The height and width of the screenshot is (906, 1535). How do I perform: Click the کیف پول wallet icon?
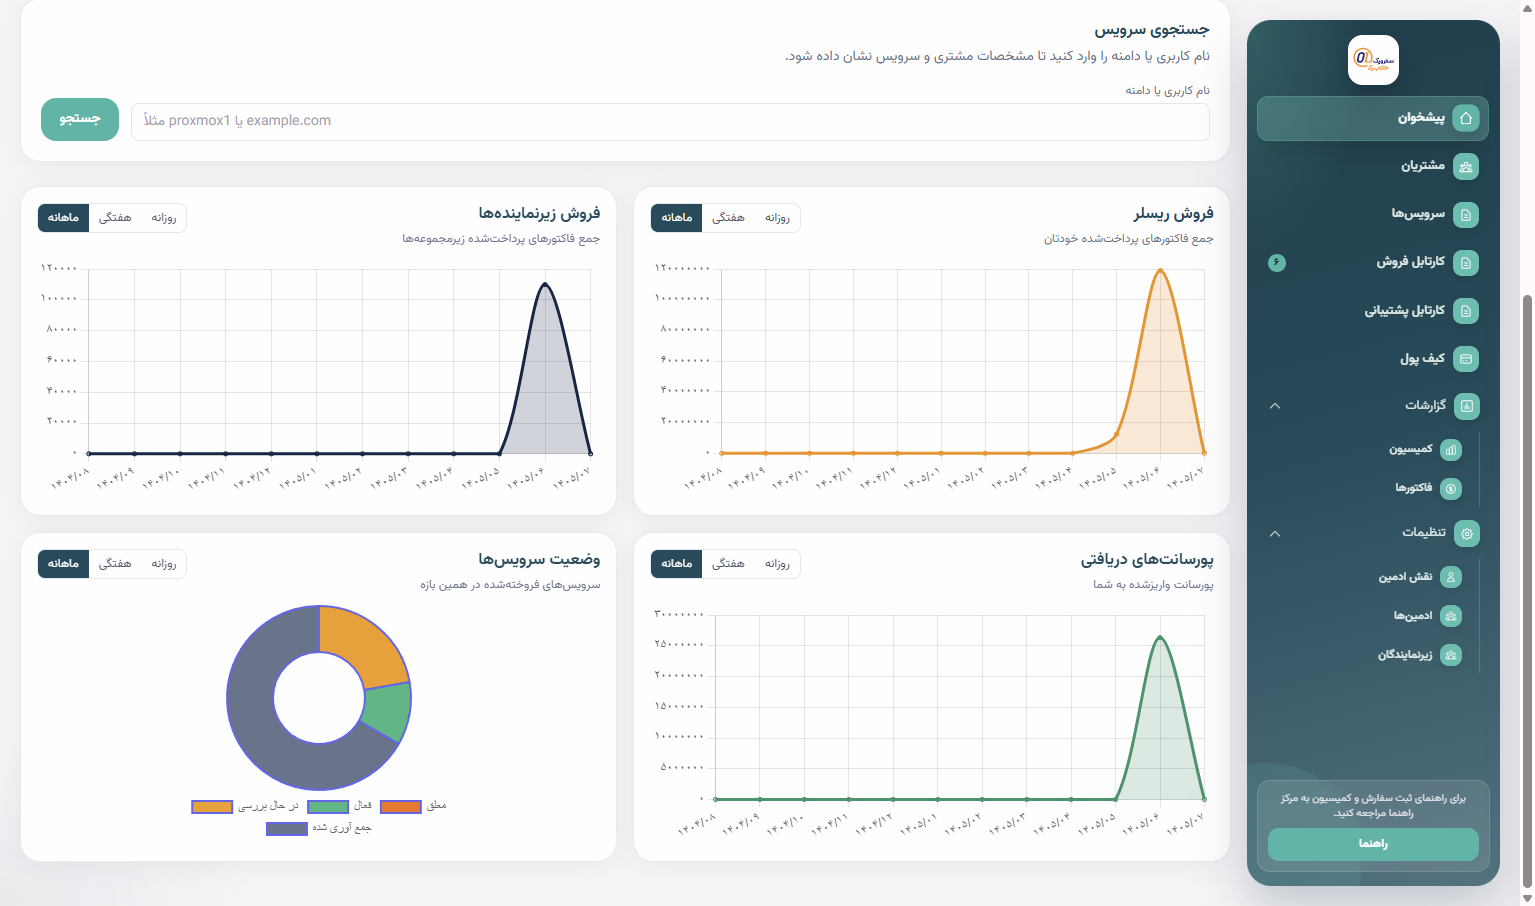point(1466,358)
